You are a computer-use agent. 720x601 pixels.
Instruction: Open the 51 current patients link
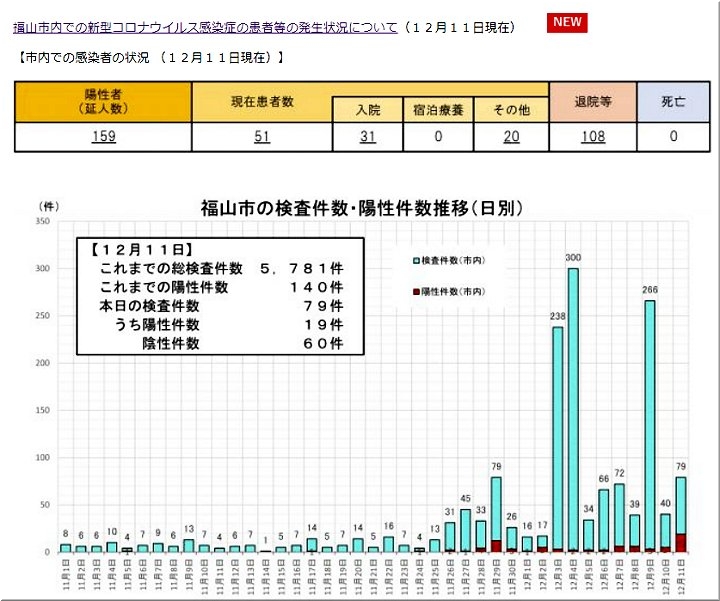(x=261, y=137)
